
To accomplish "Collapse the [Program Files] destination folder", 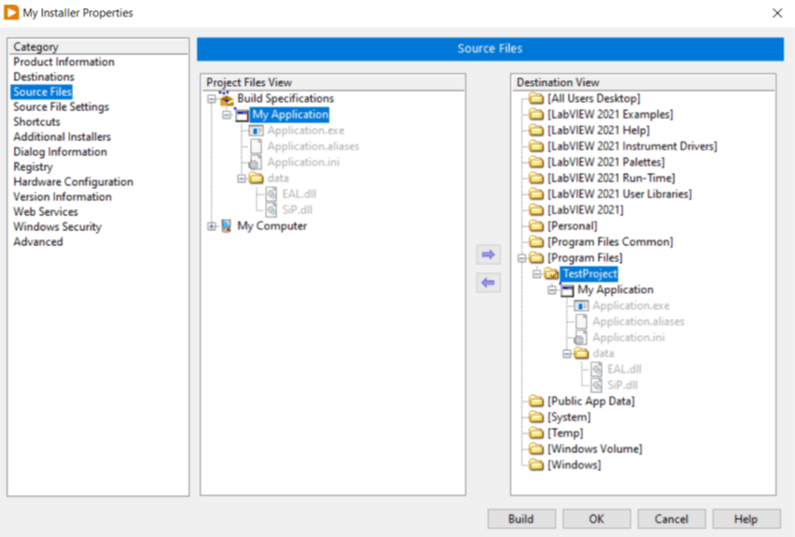I will pos(520,258).
